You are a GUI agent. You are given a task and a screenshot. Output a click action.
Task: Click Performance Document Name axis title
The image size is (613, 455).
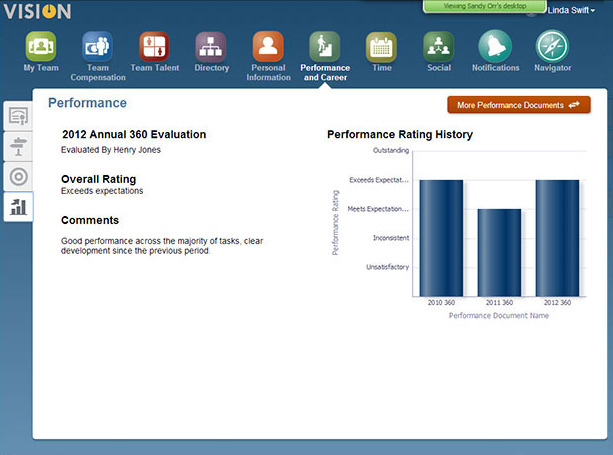498,315
